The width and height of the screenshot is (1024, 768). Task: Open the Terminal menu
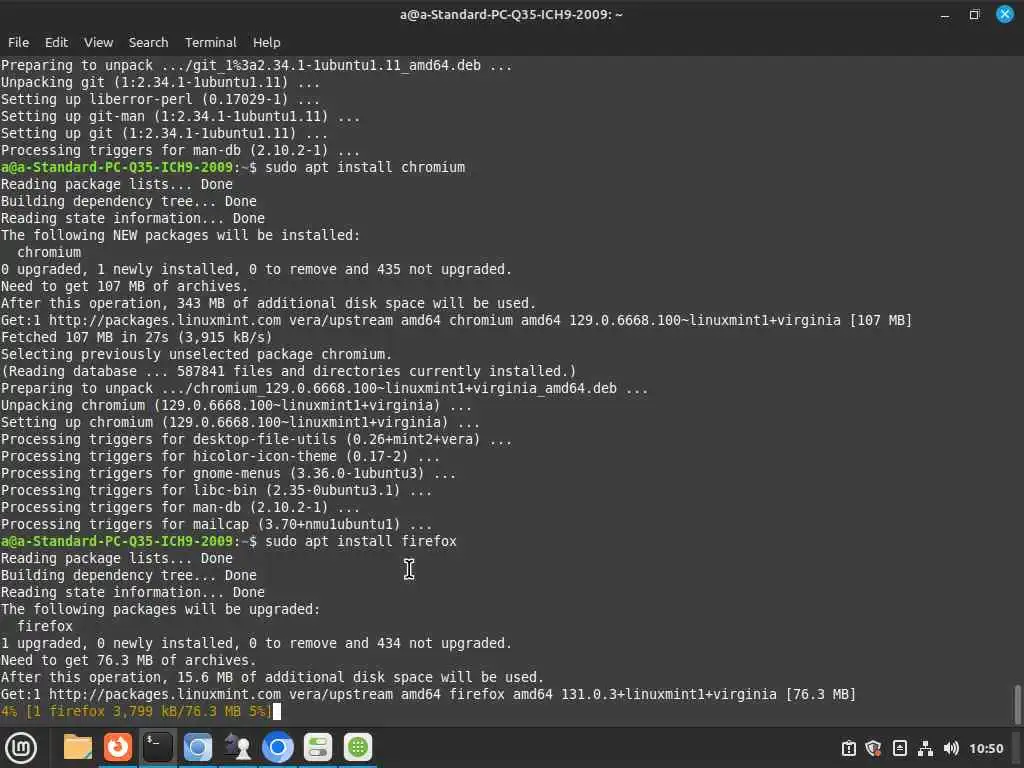[x=210, y=42]
